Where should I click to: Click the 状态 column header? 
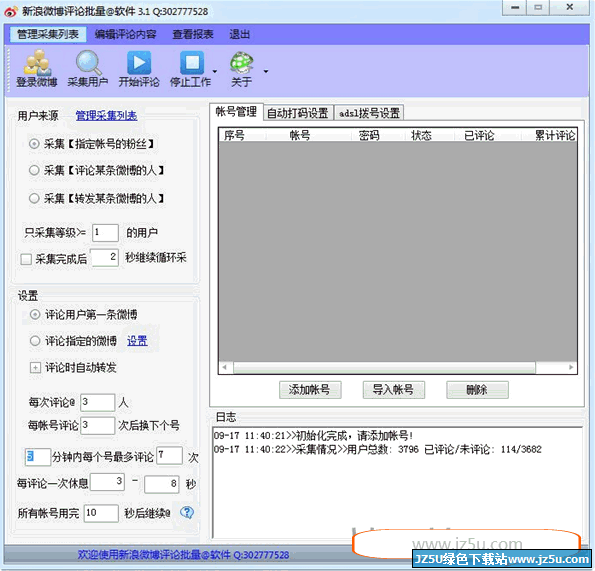coord(421,135)
